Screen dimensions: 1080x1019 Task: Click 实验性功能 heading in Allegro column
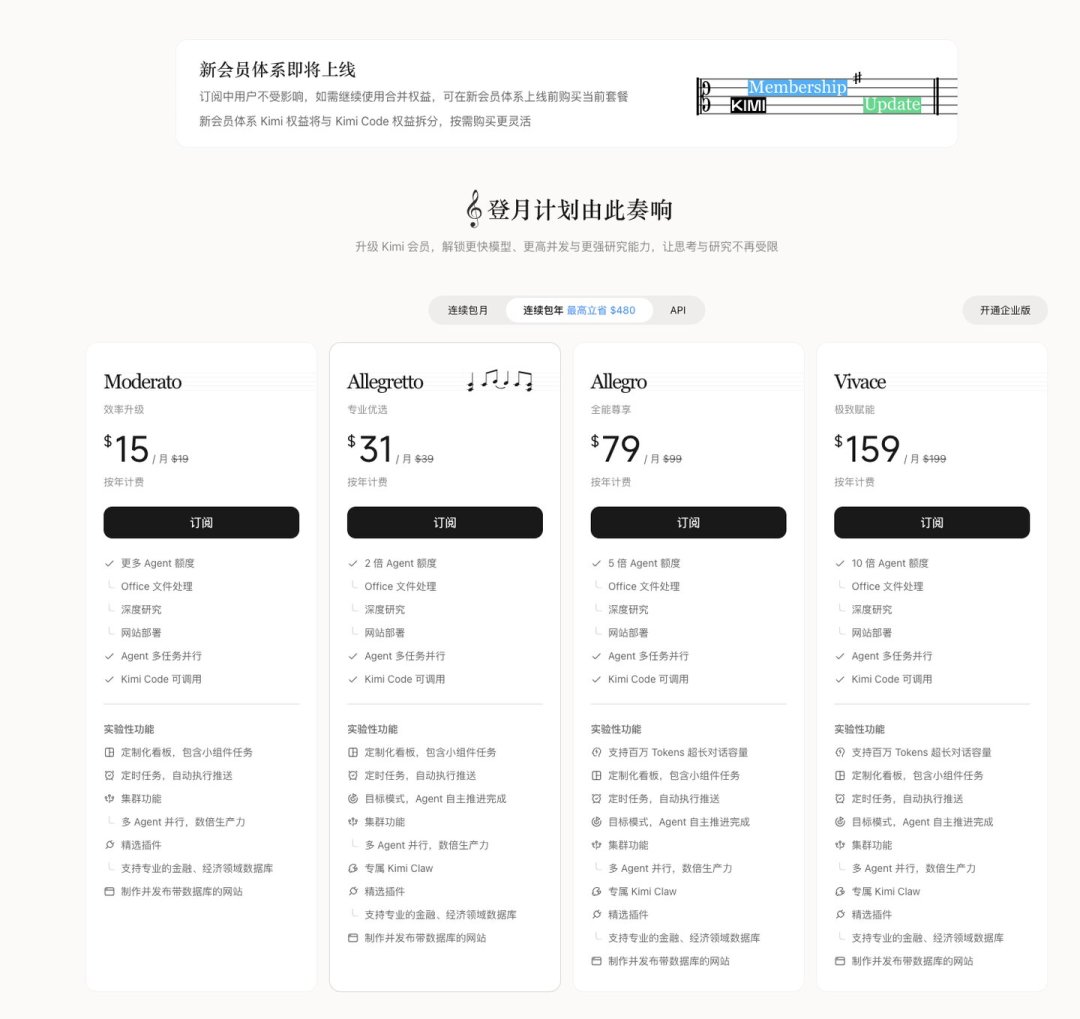[616, 729]
